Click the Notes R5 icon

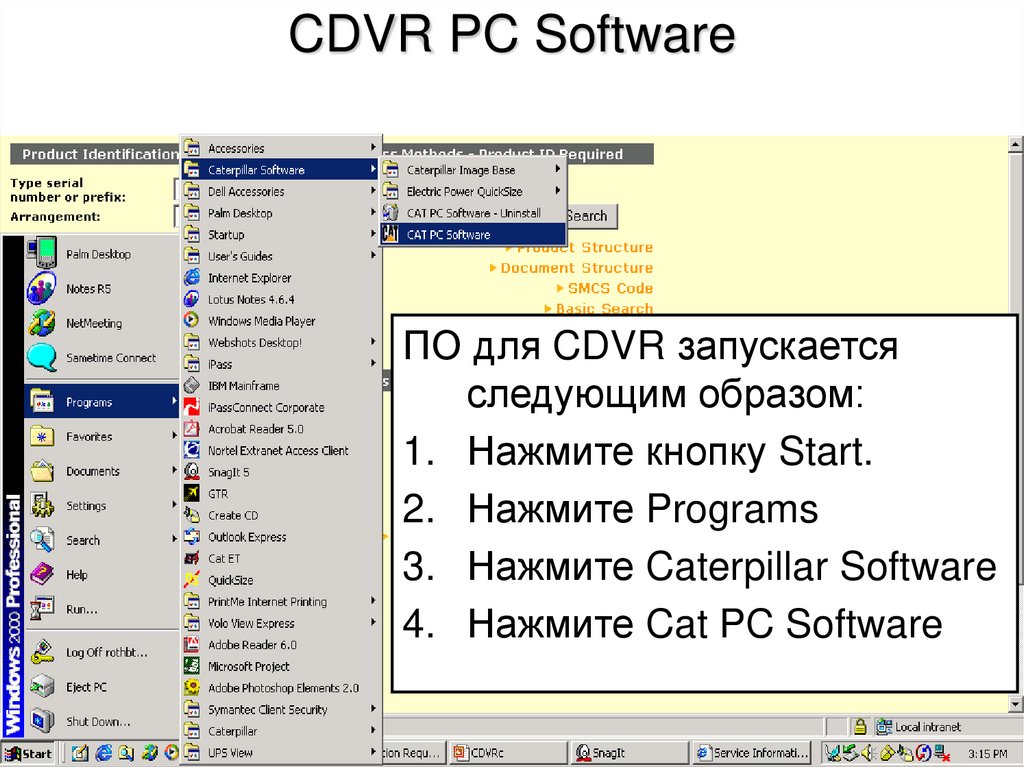(41, 288)
